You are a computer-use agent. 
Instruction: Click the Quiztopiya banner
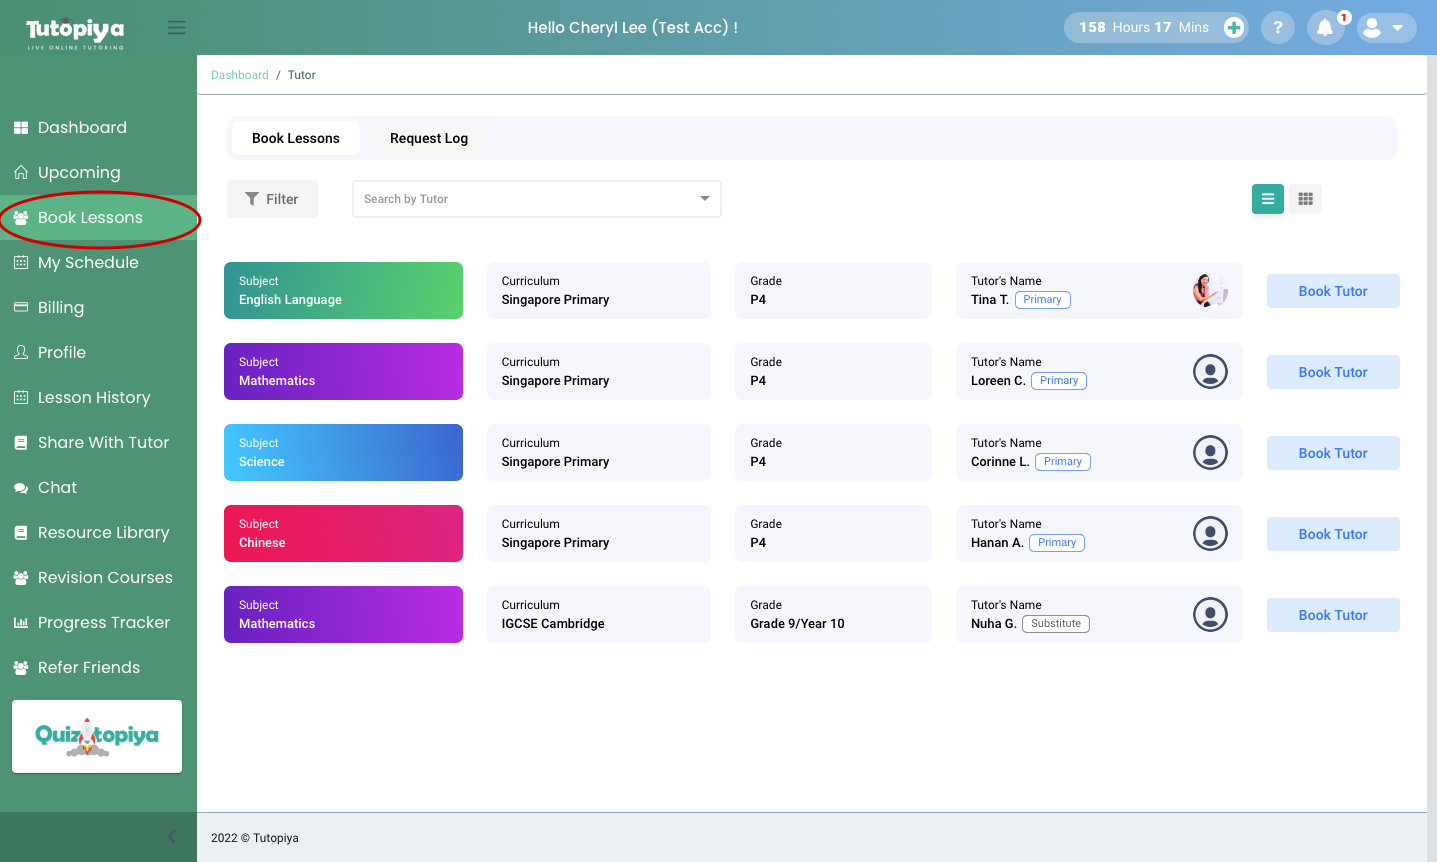pos(97,737)
